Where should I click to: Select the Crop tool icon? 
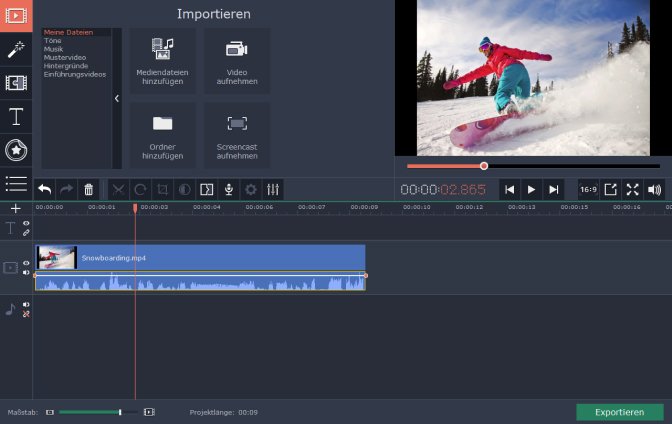pyautogui.click(x=162, y=189)
